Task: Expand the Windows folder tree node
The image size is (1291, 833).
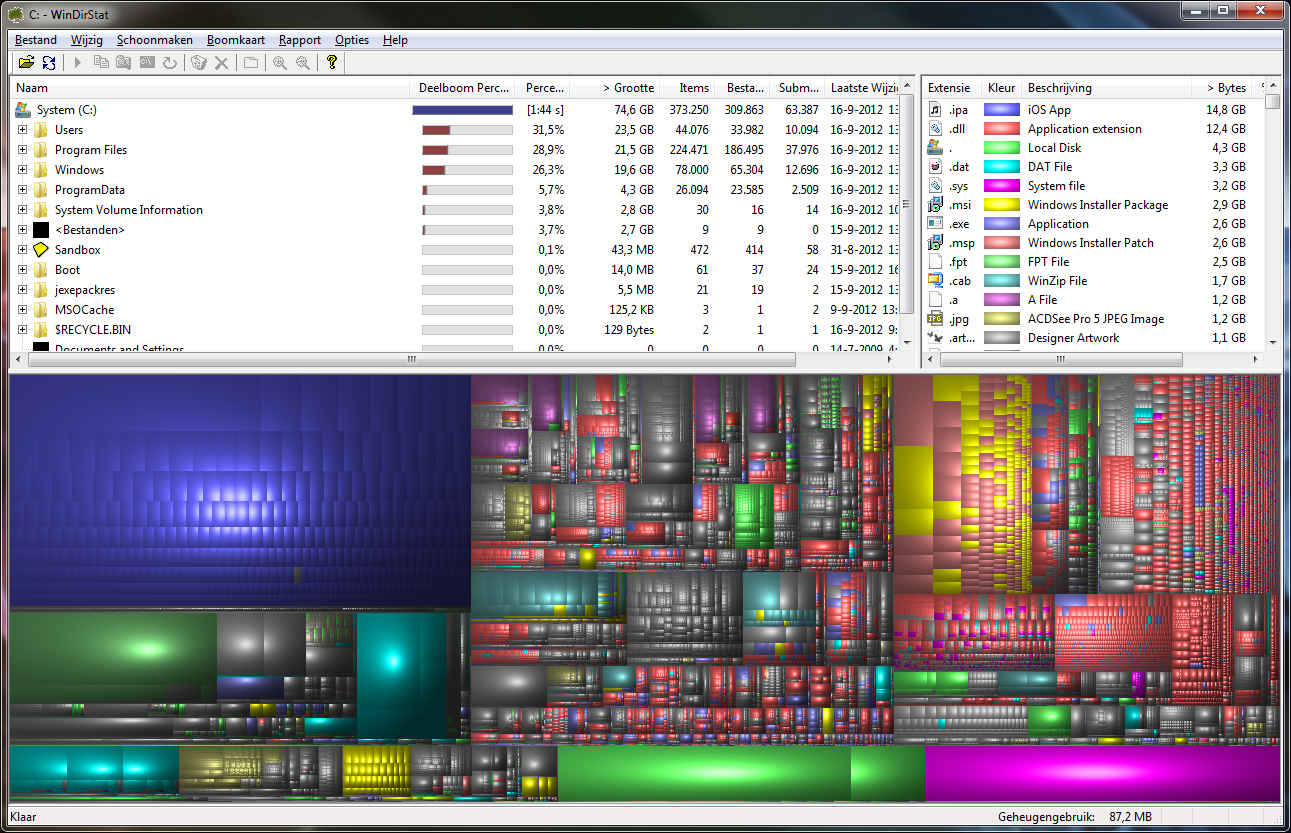Action: [22, 170]
